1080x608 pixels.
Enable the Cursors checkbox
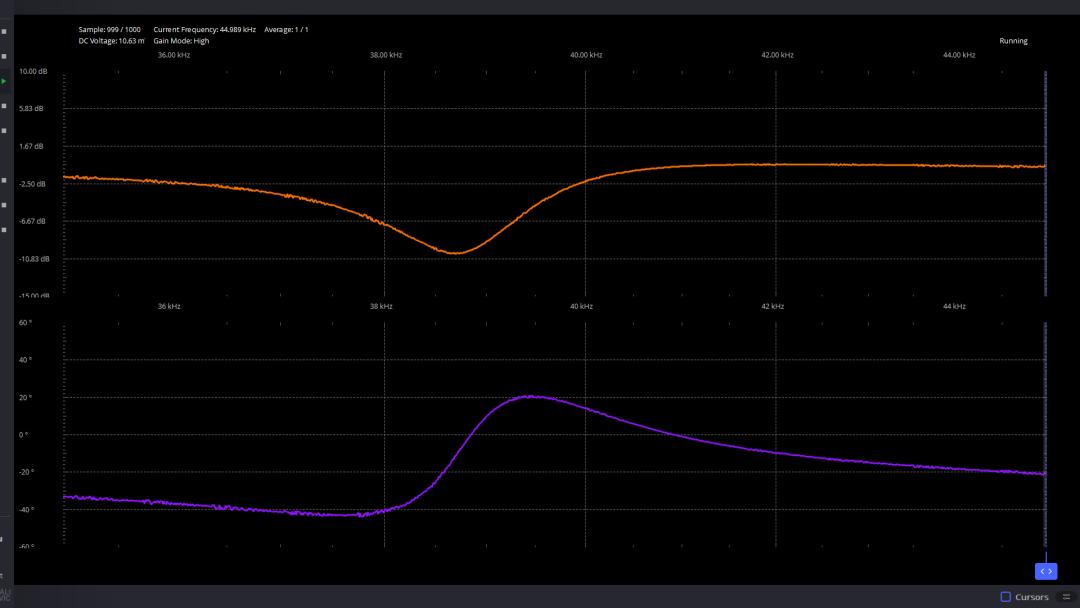click(x=1005, y=597)
